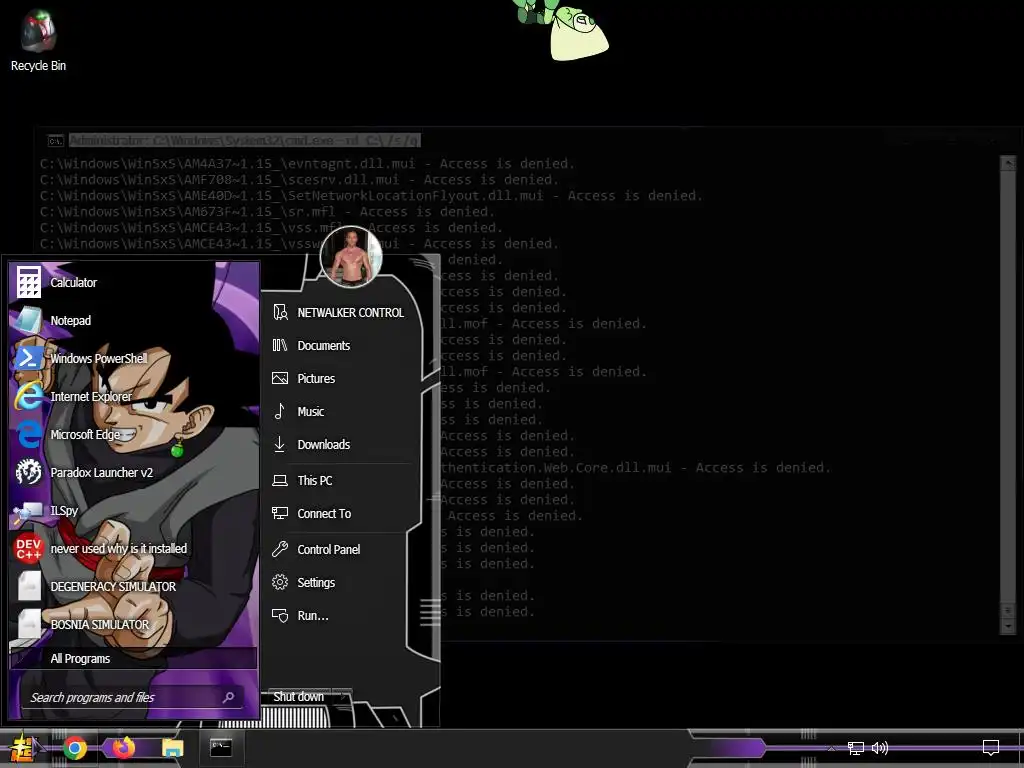1024x768 pixels.
Task: Click the Start button on the taskbar
Action: click(22, 748)
